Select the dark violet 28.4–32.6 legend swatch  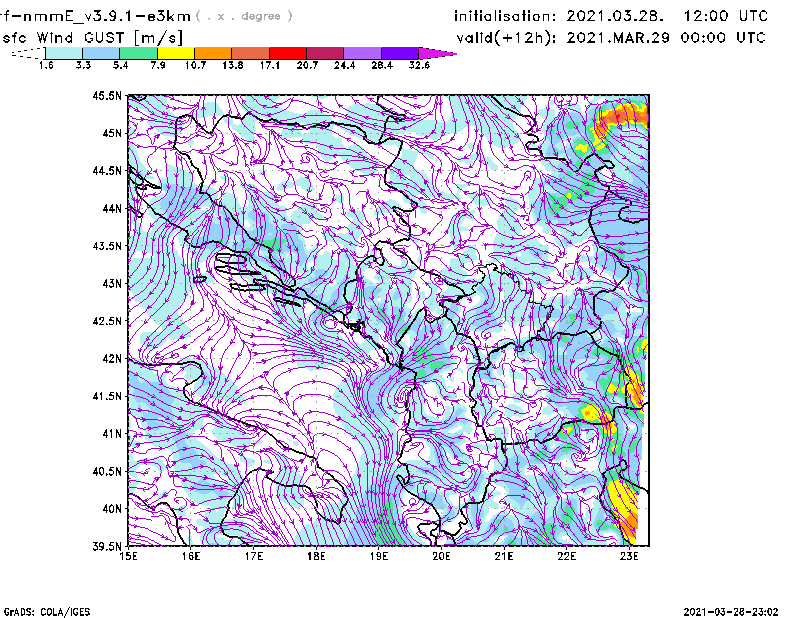399,53
